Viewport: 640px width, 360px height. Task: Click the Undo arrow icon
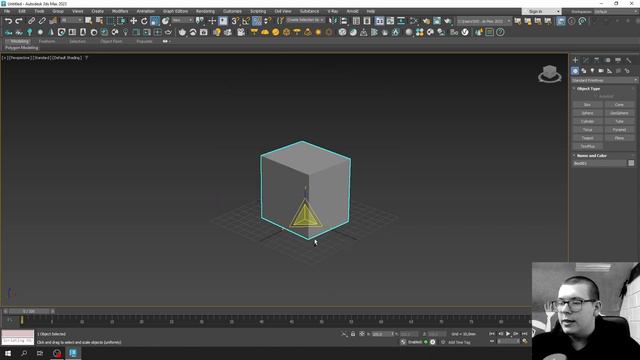[8, 21]
